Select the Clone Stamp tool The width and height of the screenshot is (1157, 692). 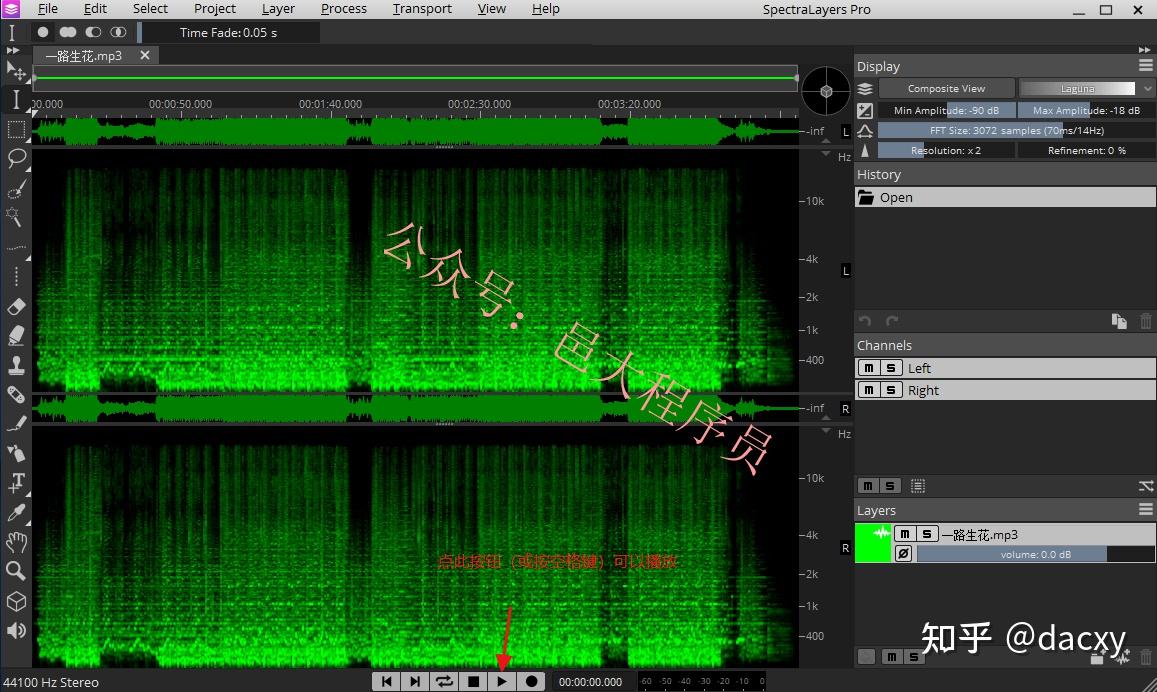point(15,365)
